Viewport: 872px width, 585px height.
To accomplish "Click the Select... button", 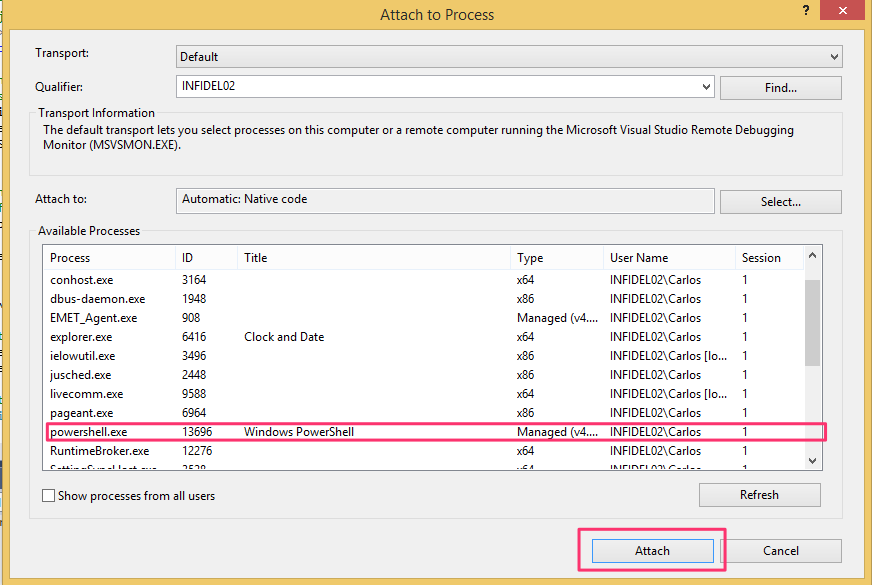I will coord(780,201).
